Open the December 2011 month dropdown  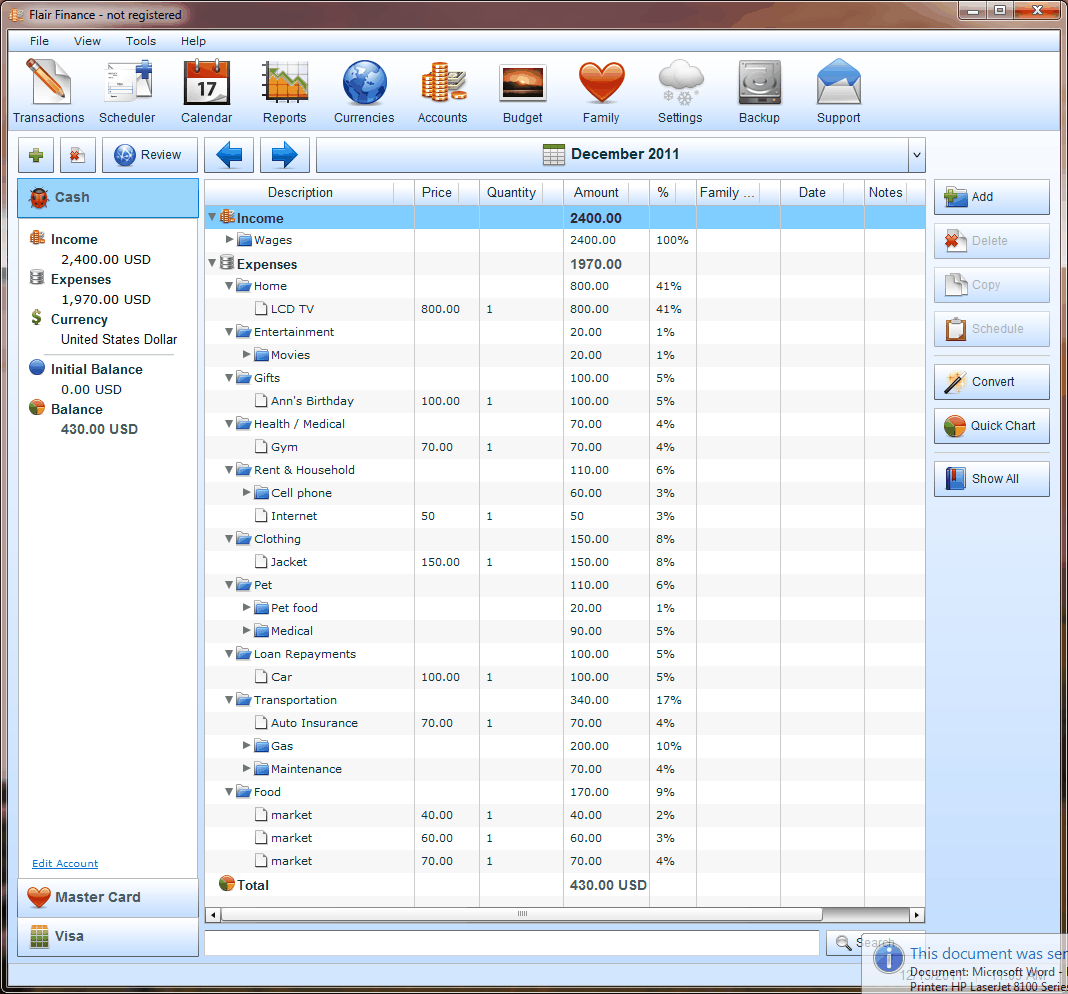pos(916,155)
